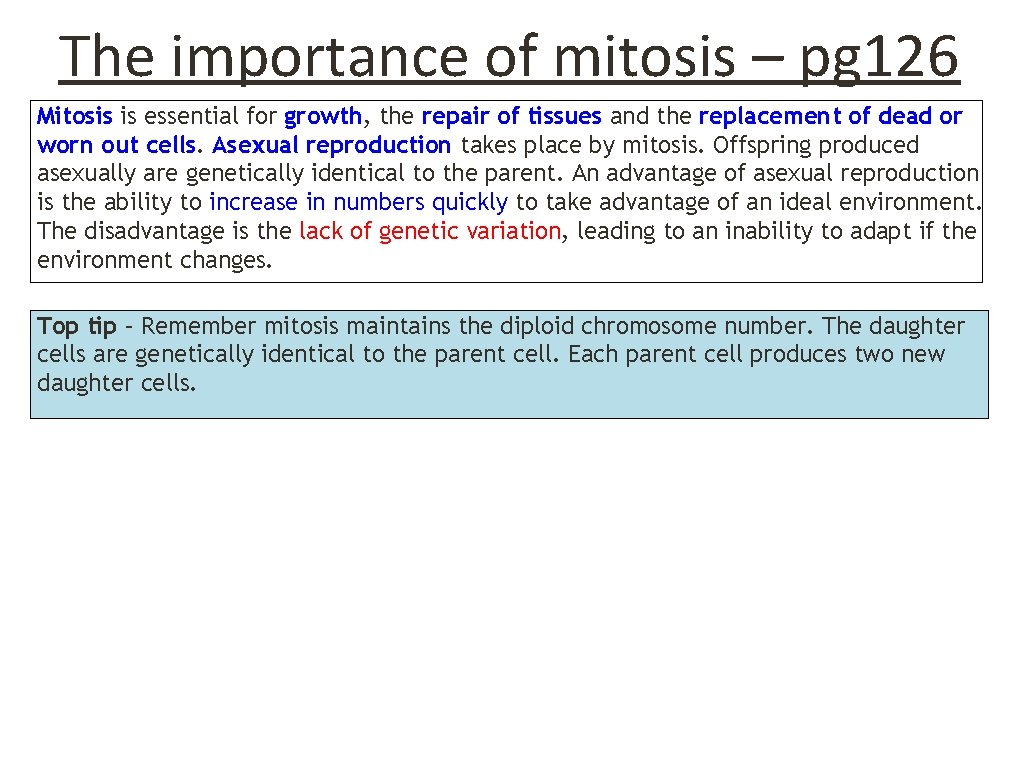
Task: Click 'daughter cells.' on last tip line
Action: coord(116,384)
